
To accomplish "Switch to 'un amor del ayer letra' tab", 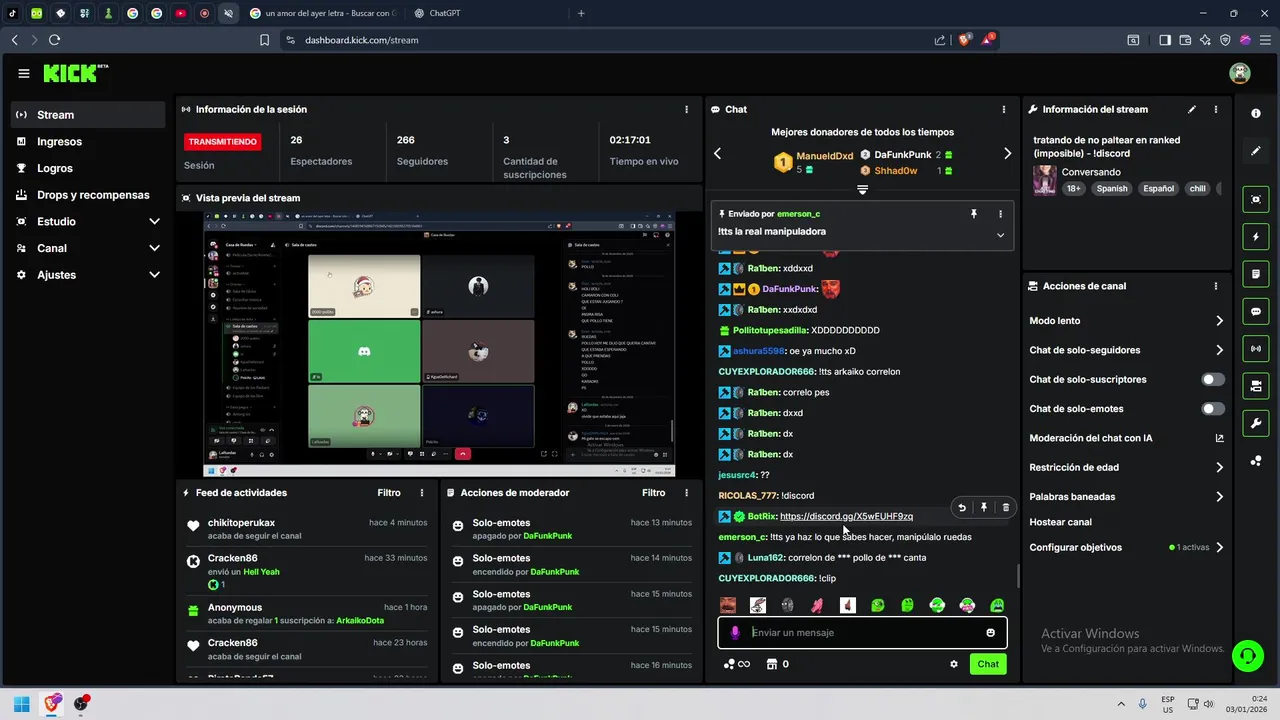I will 322,13.
